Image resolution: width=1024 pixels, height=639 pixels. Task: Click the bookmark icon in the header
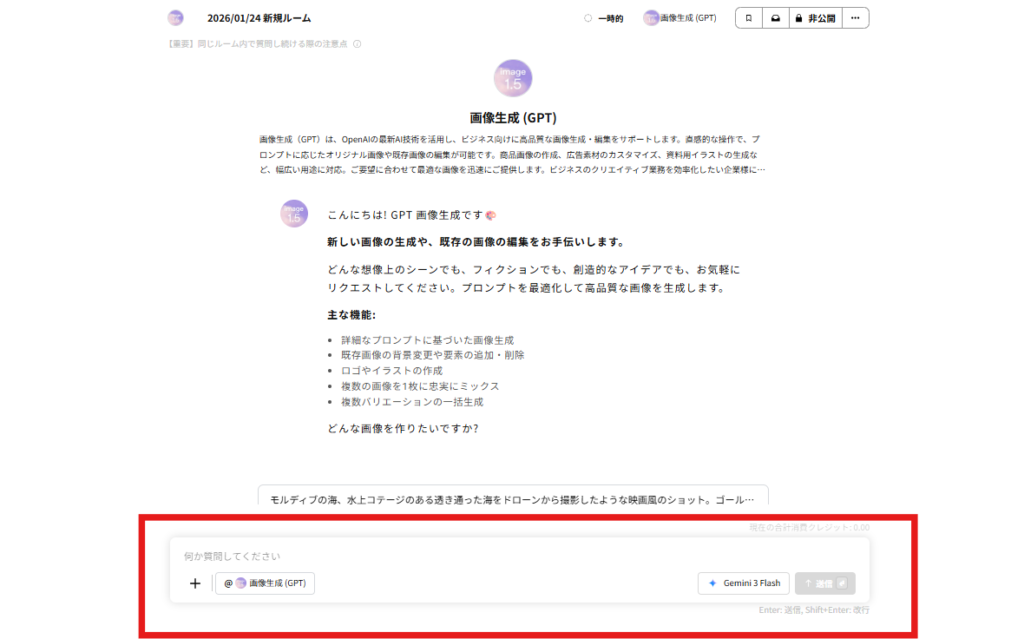coord(748,17)
